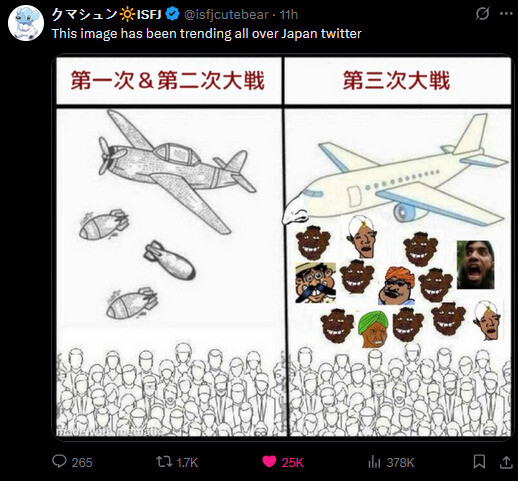Screen dimensions: 518x481
Task: Click the tweet text about trending image
Action: tap(207, 34)
